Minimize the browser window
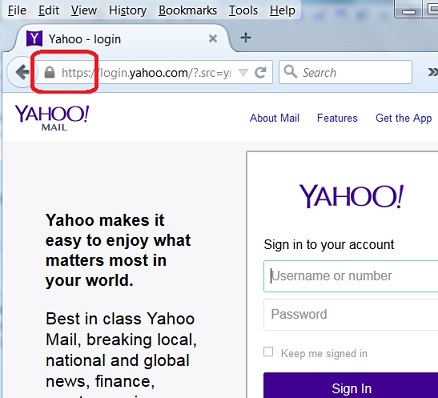 pyautogui.click(x=409, y=10)
